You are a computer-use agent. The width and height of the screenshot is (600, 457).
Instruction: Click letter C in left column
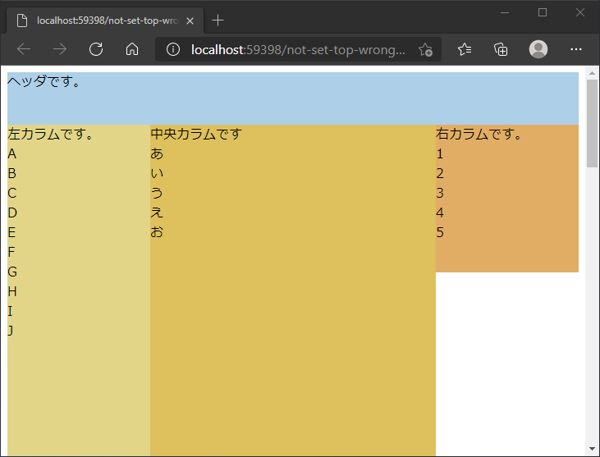[12, 193]
